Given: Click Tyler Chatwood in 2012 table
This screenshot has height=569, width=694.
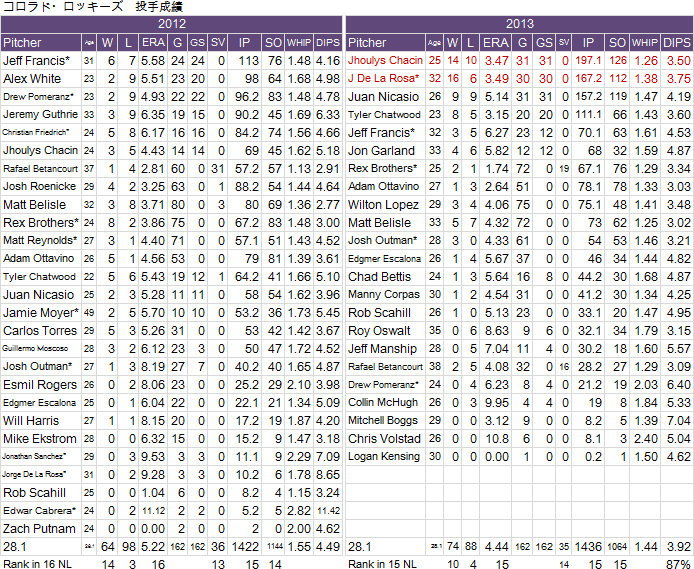Looking at the screenshot, I should [39, 277].
